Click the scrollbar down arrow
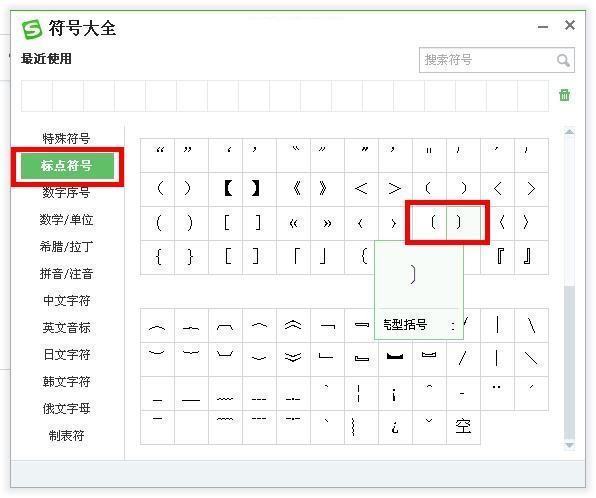This screenshot has width=596, height=498. (569, 445)
